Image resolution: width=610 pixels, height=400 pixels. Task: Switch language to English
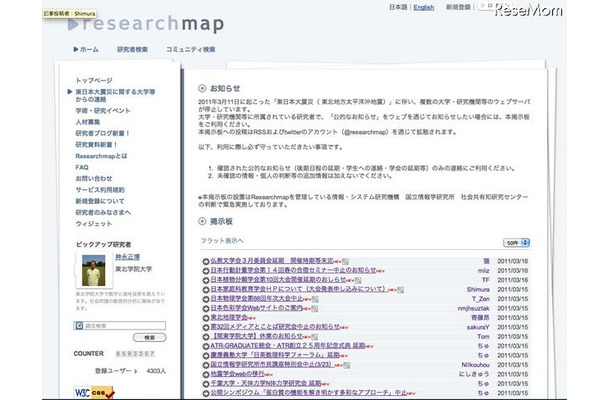click(424, 7)
